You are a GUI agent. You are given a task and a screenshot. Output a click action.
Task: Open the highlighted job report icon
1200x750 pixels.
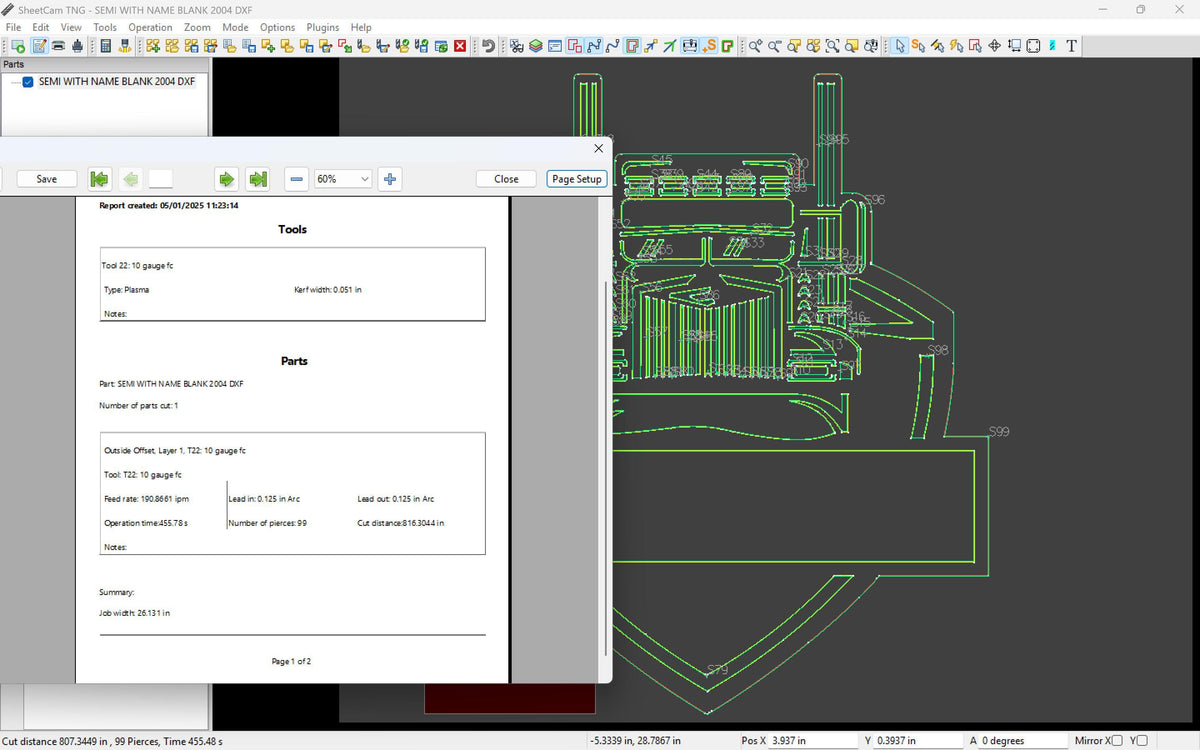39,46
